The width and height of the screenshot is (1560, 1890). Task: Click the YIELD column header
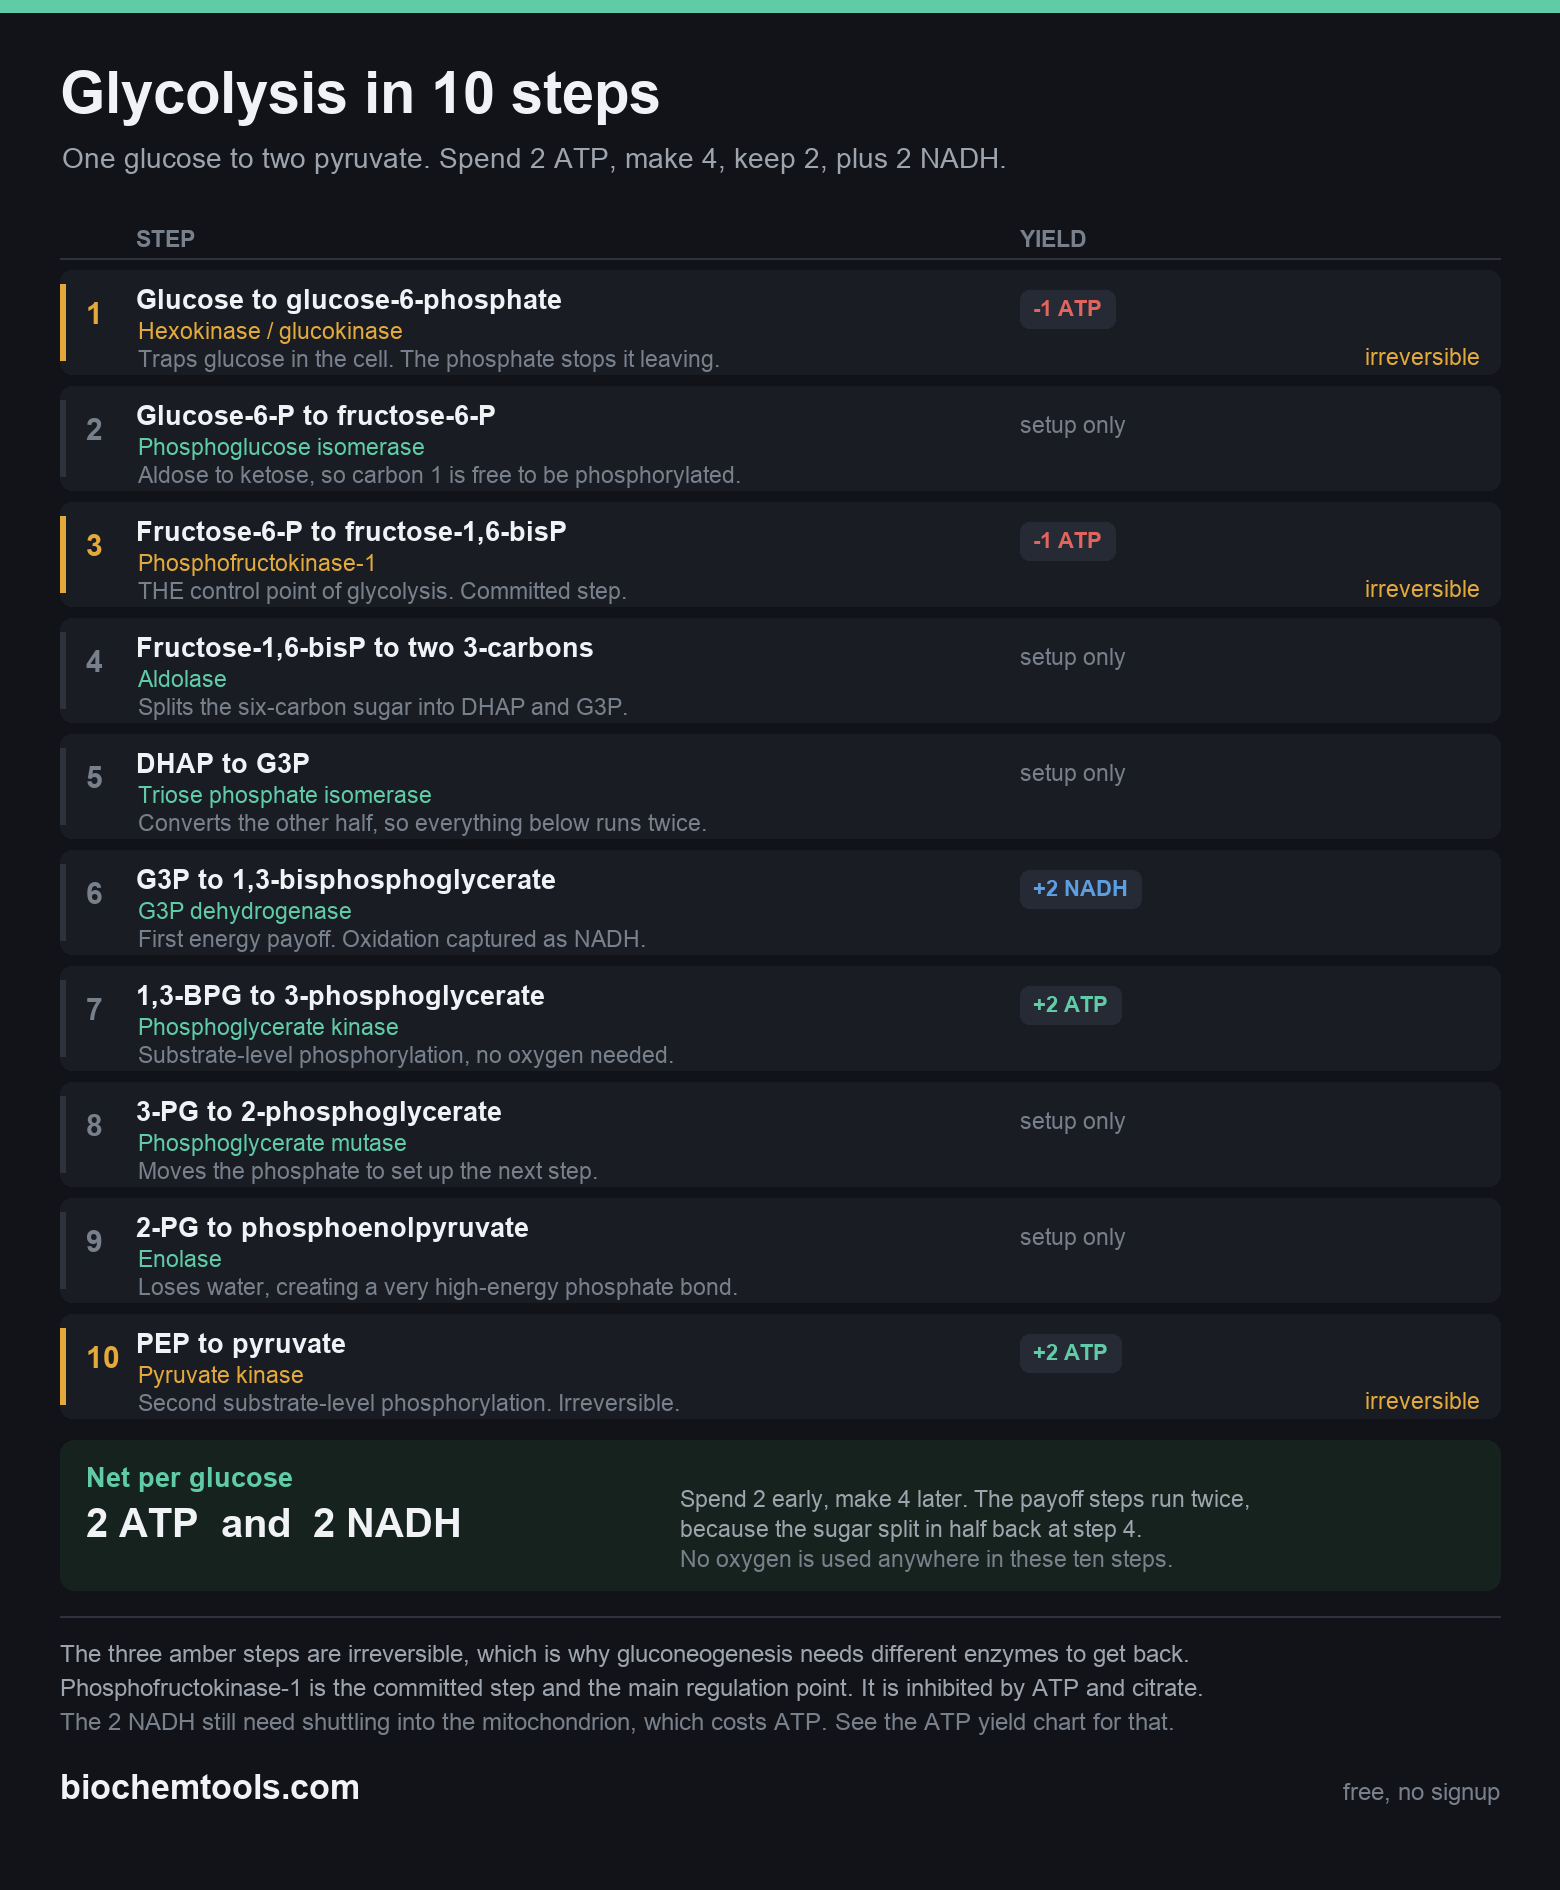pyautogui.click(x=1053, y=239)
